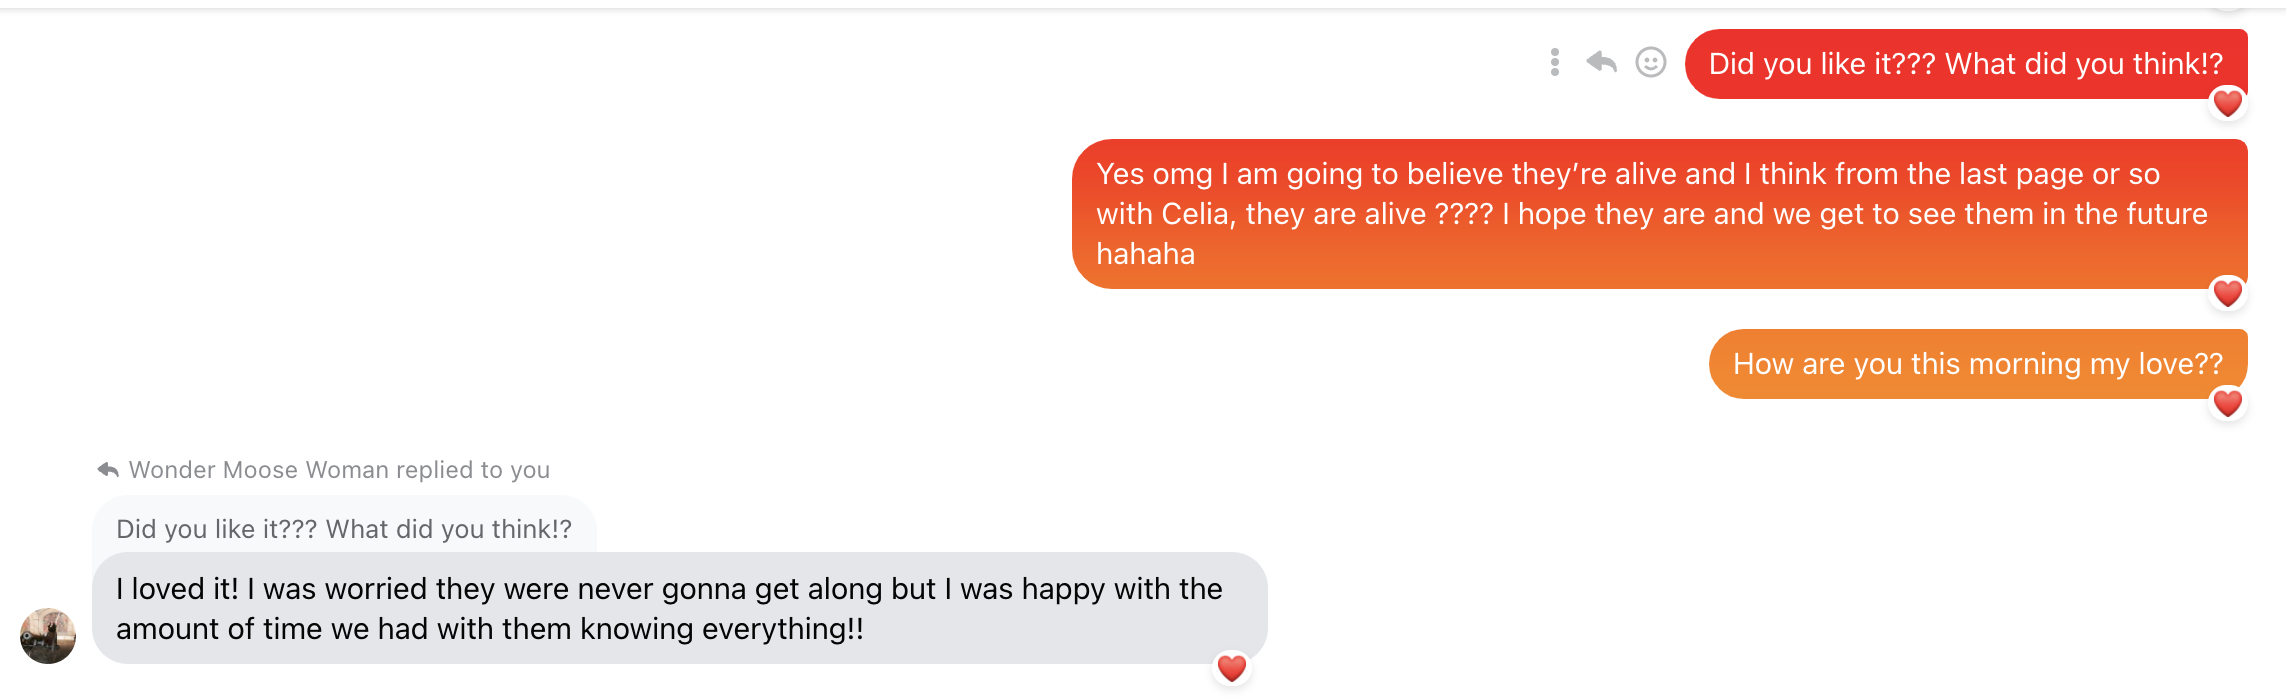Click the 'Wonder Moose Woman replied to you' label
The image size is (2286, 698).
coord(339,470)
